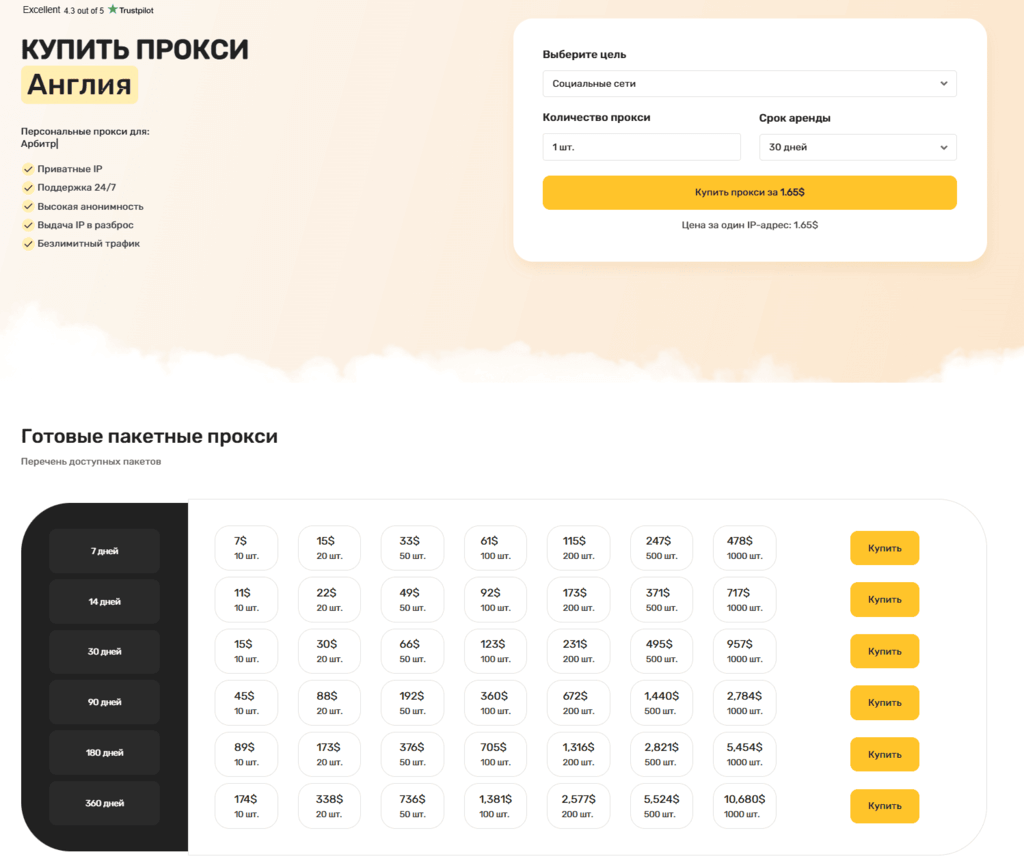The height and width of the screenshot is (863, 1024).
Task: Select the 360 дней period tab
Action: point(104,803)
